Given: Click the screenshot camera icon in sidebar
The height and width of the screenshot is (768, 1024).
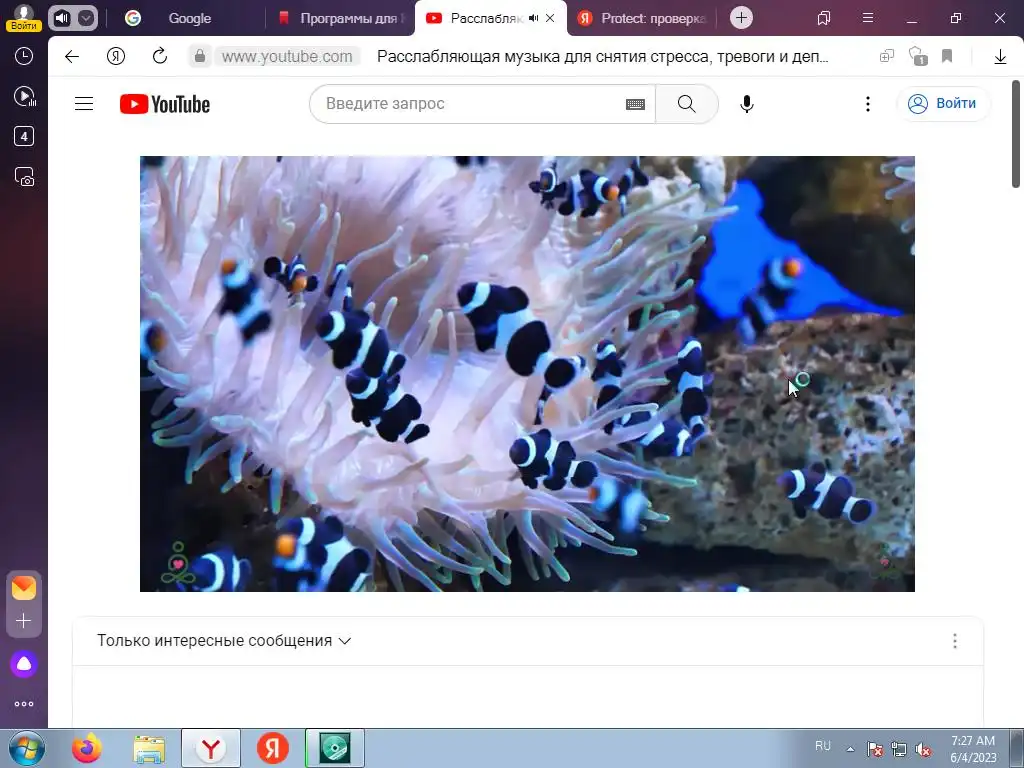Looking at the screenshot, I should pyautogui.click(x=24, y=177).
